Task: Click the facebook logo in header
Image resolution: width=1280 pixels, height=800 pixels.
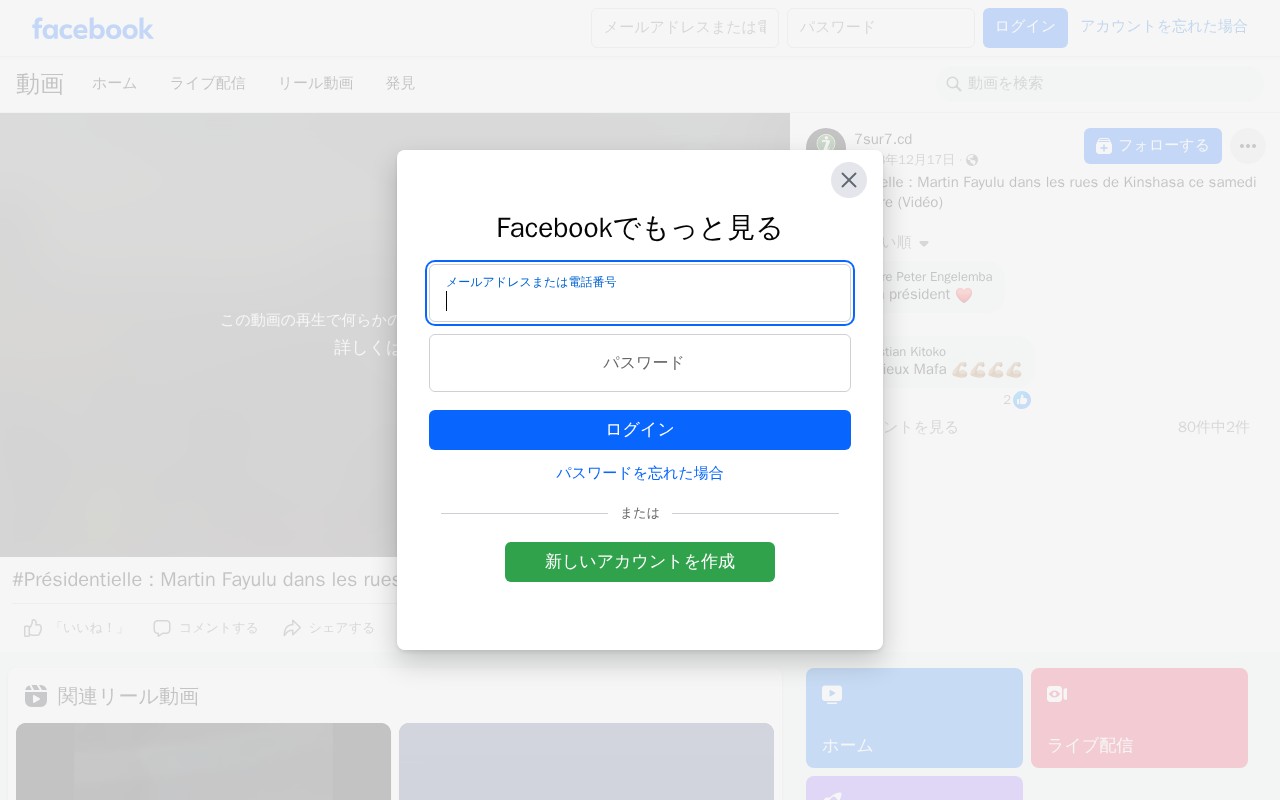Action: tap(92, 28)
